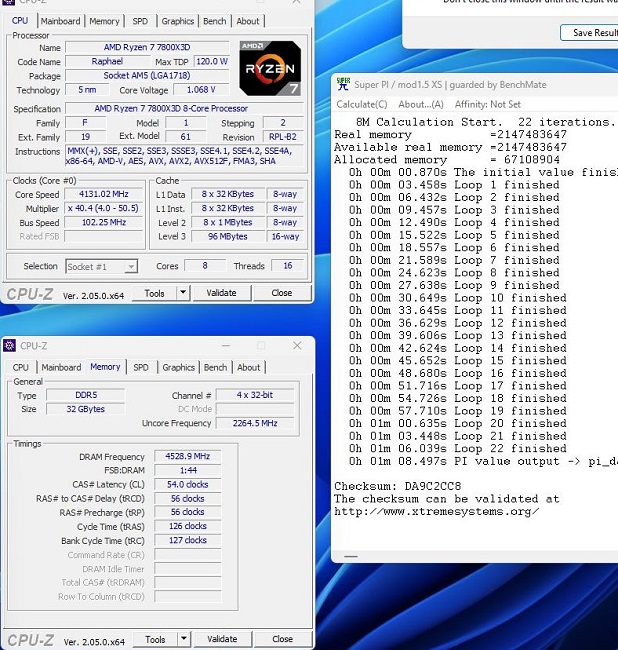Minimize the lower CPU-Z window
The width and height of the screenshot is (618, 650).
(226, 345)
